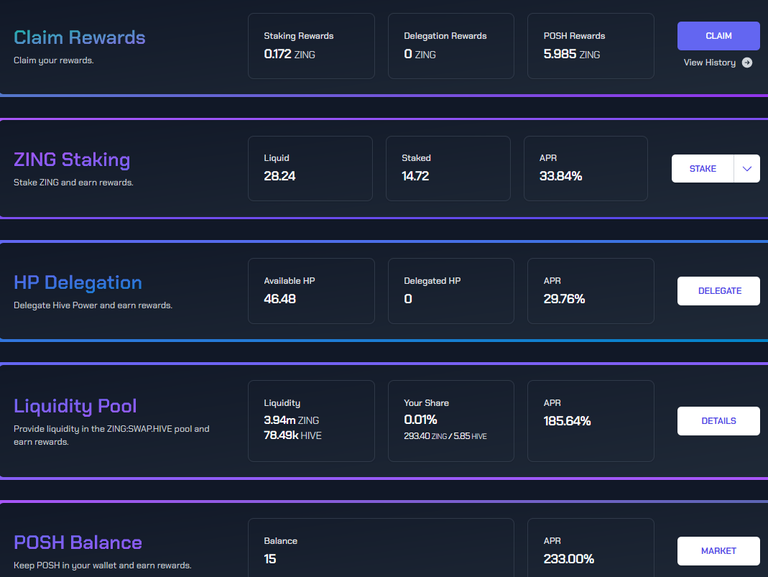The height and width of the screenshot is (577, 768).
Task: Click the Your Share liquidity card
Action: [451, 421]
